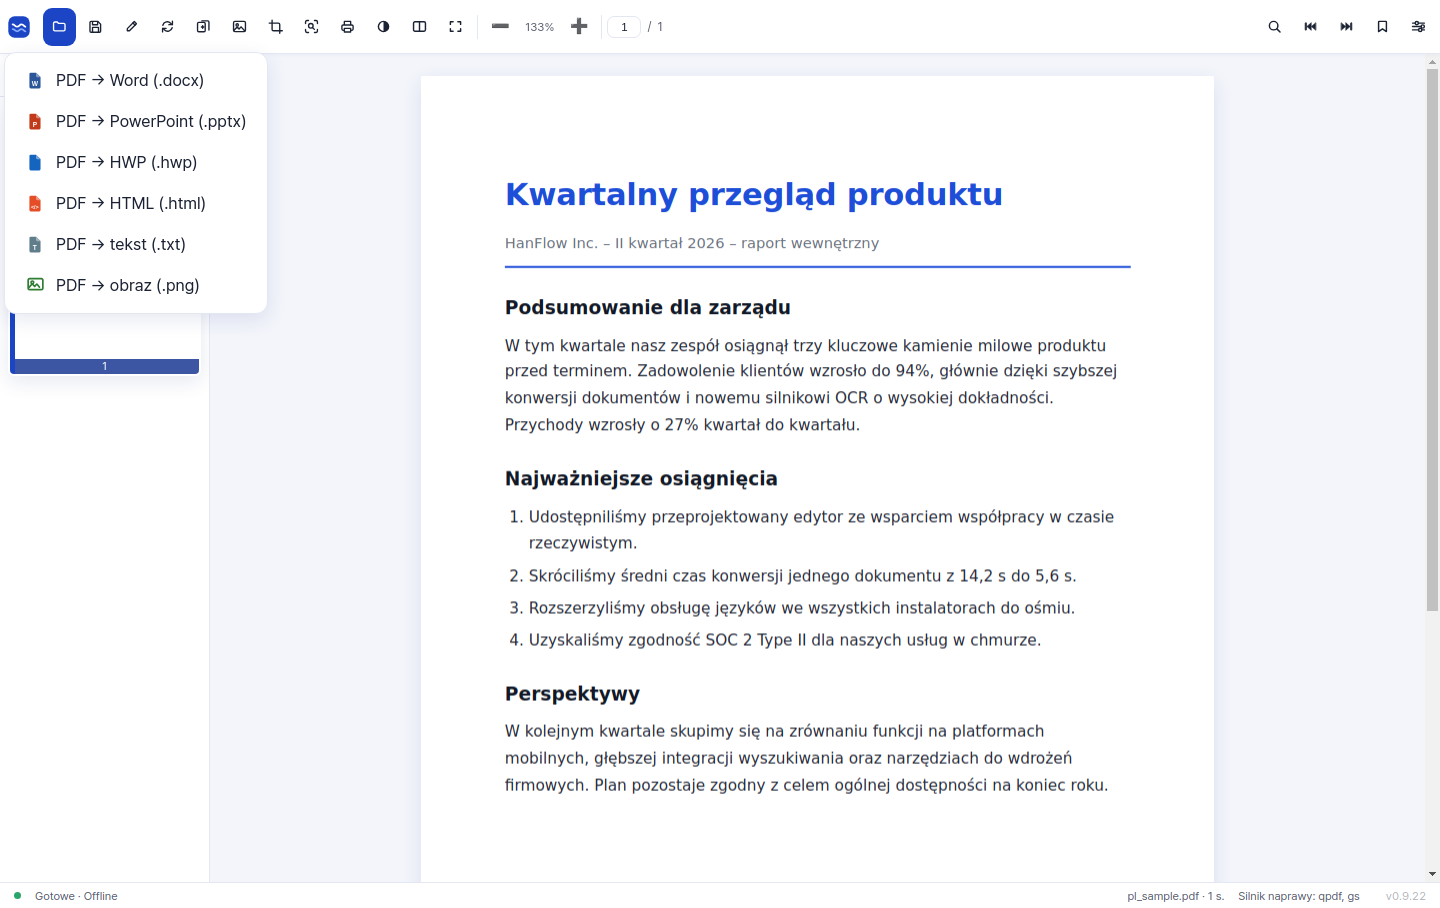Screen dimensions: 1440x908
Task: Select the crop tool
Action: (x=275, y=27)
